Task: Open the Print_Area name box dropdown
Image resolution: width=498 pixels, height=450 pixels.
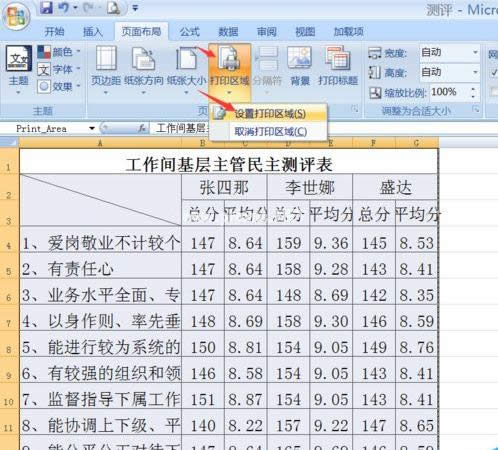Action: [92, 128]
